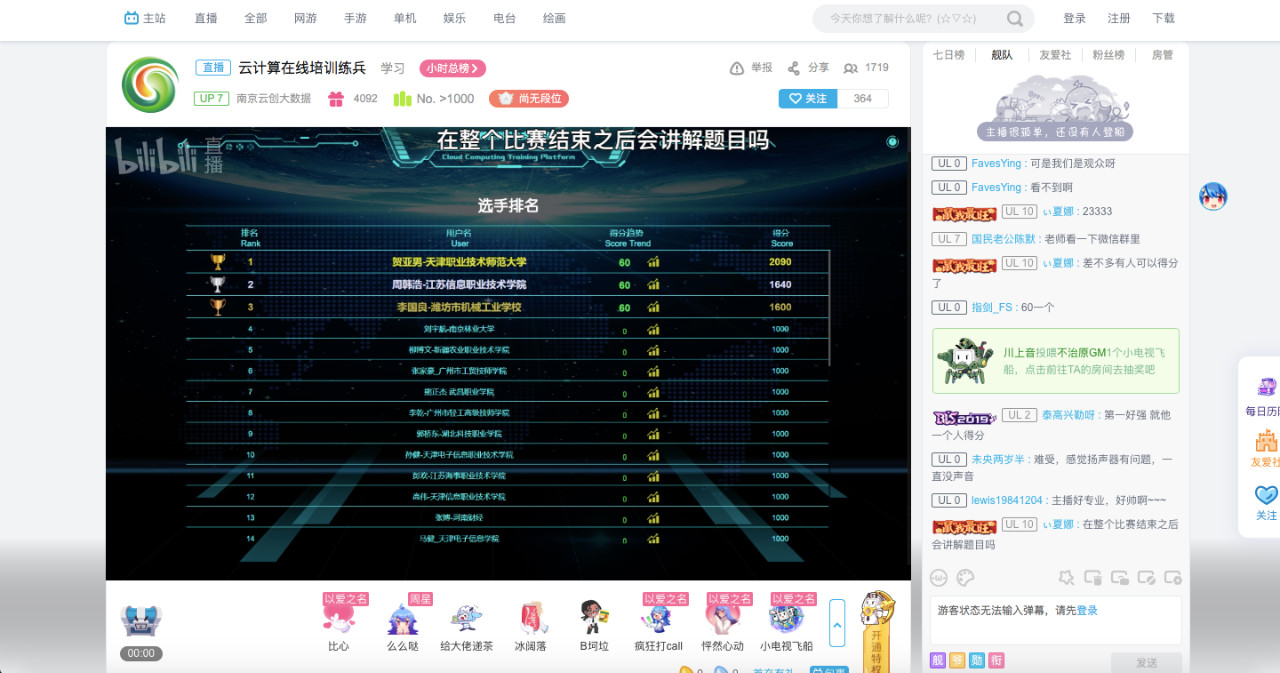Click the search magnifier icon

[x=1014, y=19]
